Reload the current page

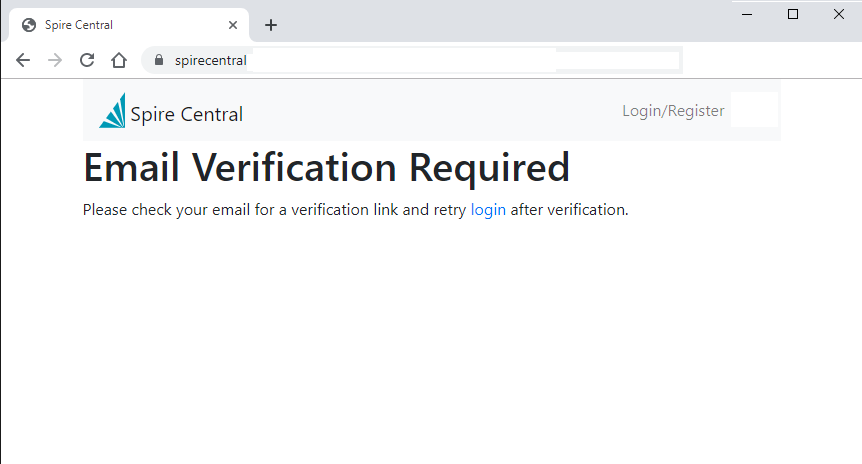(x=87, y=60)
